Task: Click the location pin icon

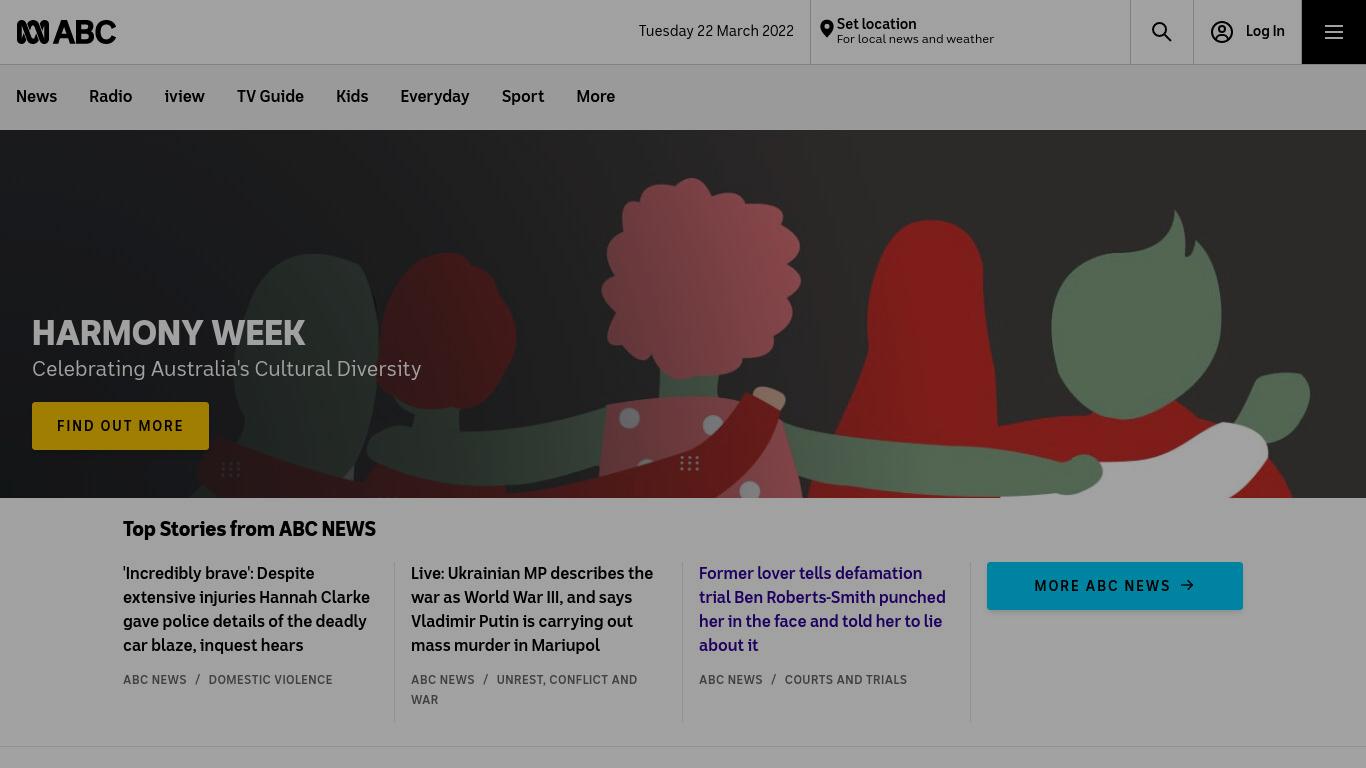Action: point(826,30)
